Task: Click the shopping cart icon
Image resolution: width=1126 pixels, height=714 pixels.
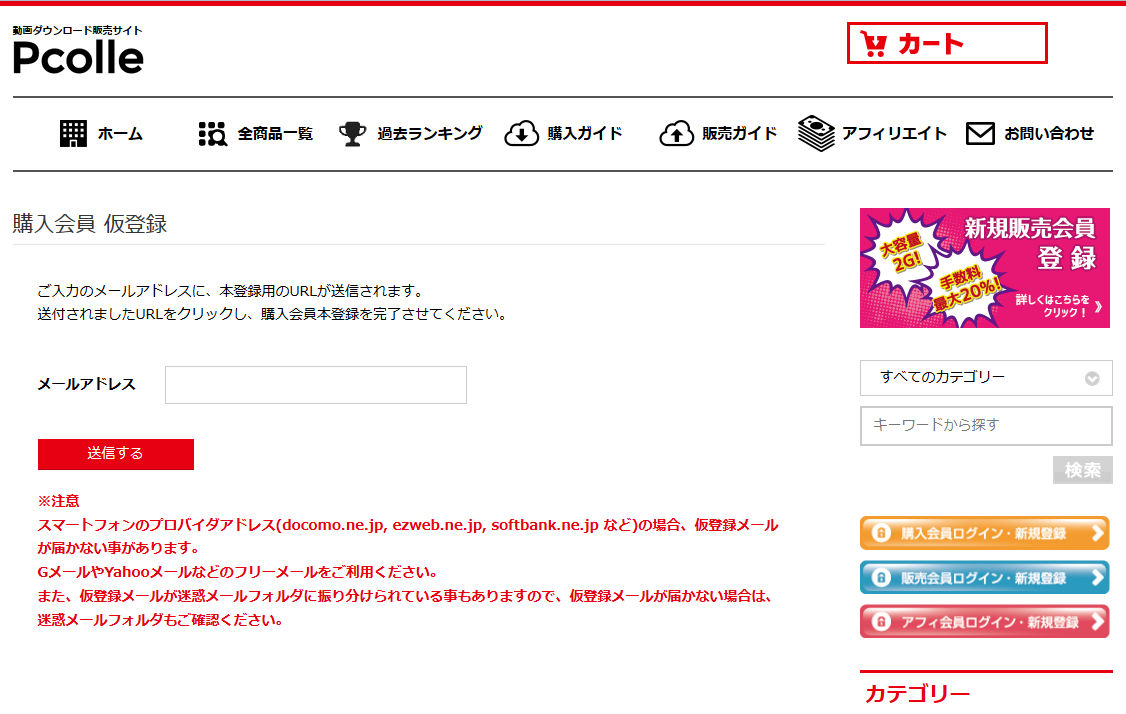Action: 874,44
